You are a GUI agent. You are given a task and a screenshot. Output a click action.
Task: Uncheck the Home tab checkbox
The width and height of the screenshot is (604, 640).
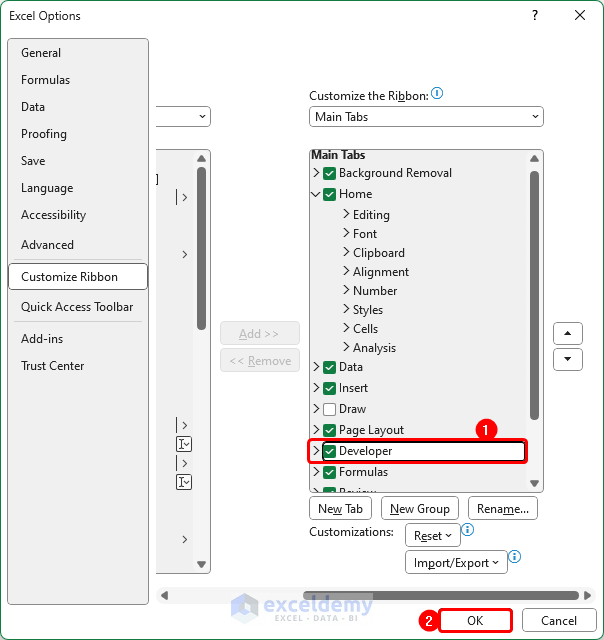click(x=329, y=194)
